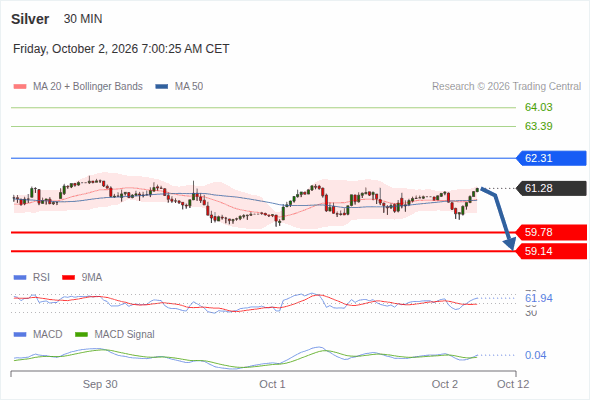
Task: Click the 61.94 RSI value label
Action: point(539,298)
